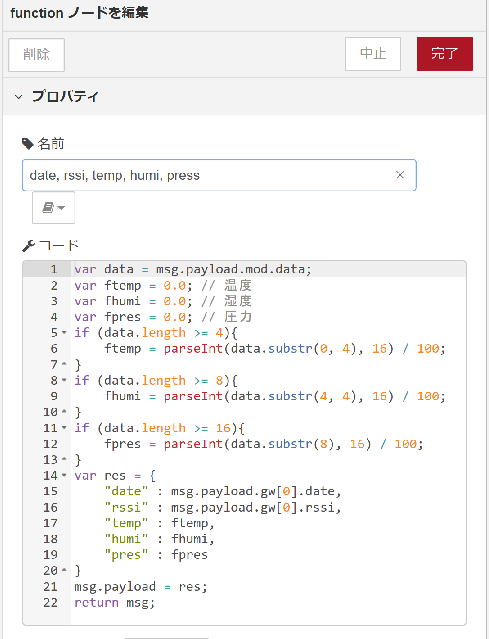Clear the name field with the X icon
489x639 pixels.
[400, 175]
